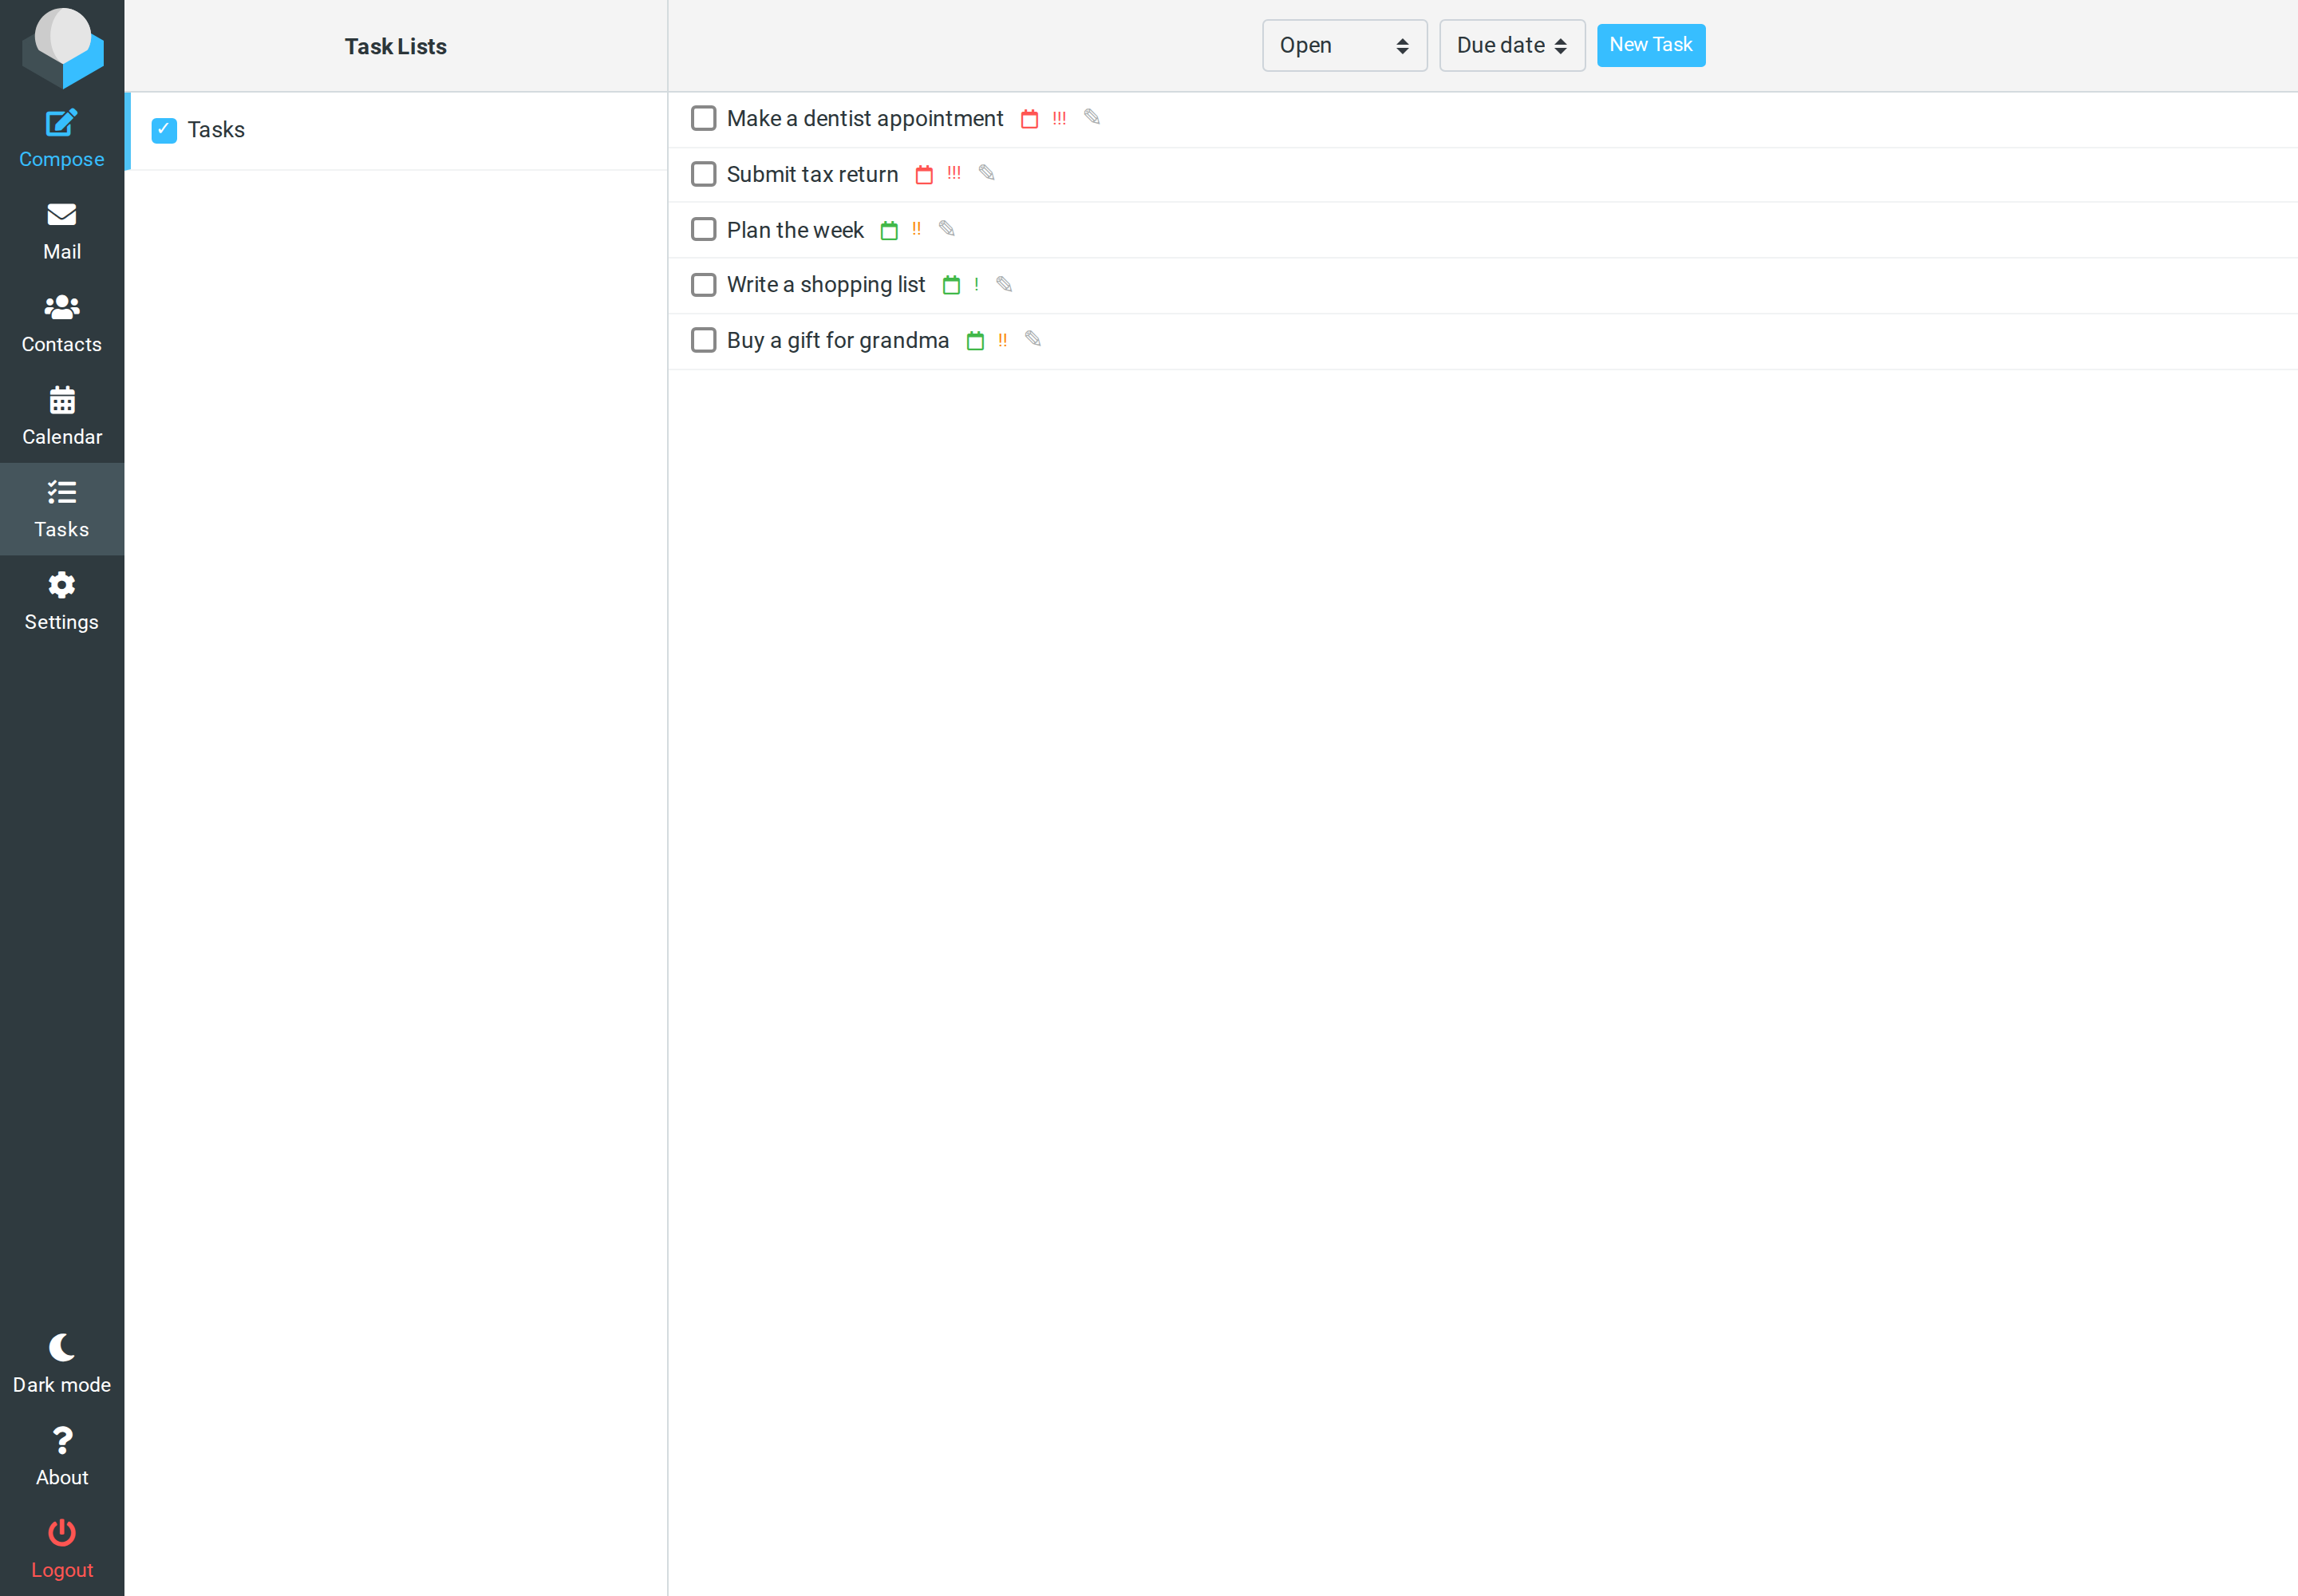Click high priority marks on dentist appointment
The height and width of the screenshot is (1596, 2298).
coord(1059,119)
